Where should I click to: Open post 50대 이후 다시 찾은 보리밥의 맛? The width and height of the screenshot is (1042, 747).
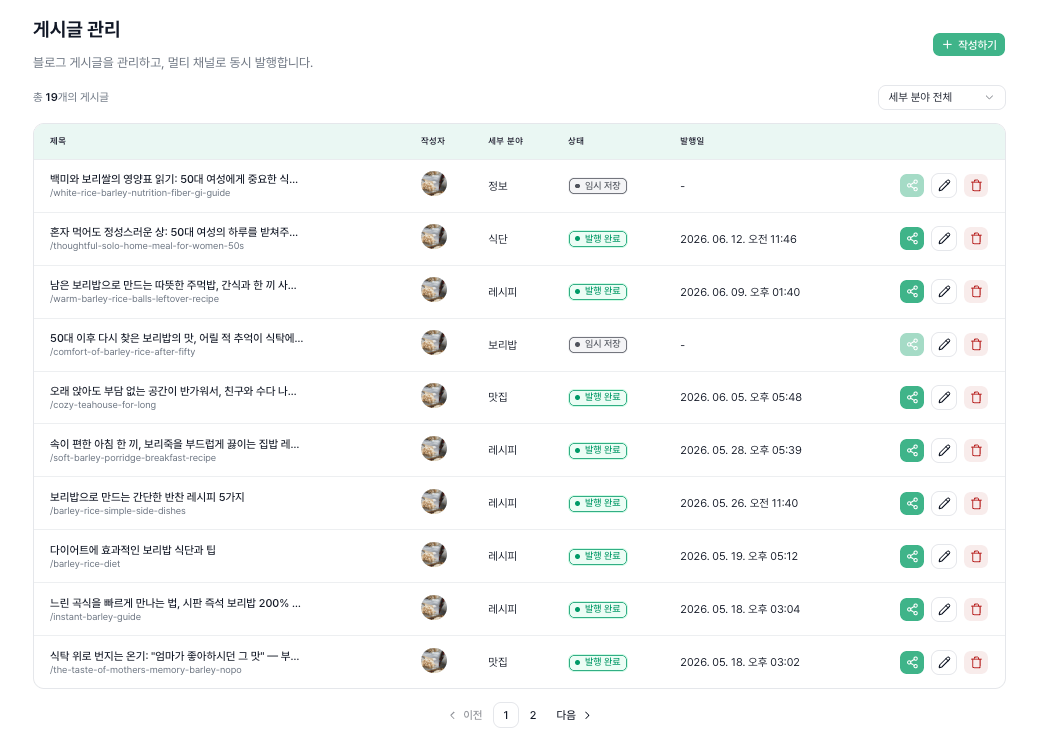(176, 338)
